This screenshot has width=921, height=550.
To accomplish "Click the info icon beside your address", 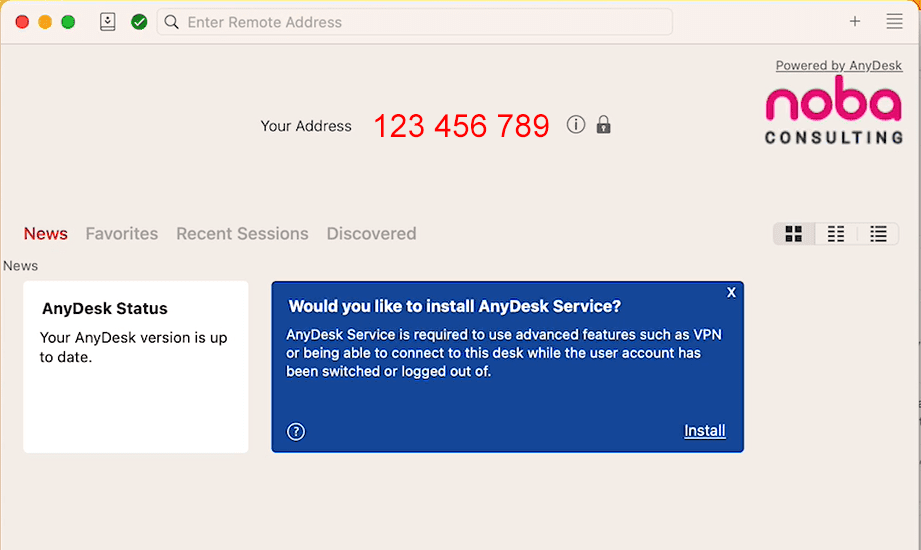I will (575, 125).
